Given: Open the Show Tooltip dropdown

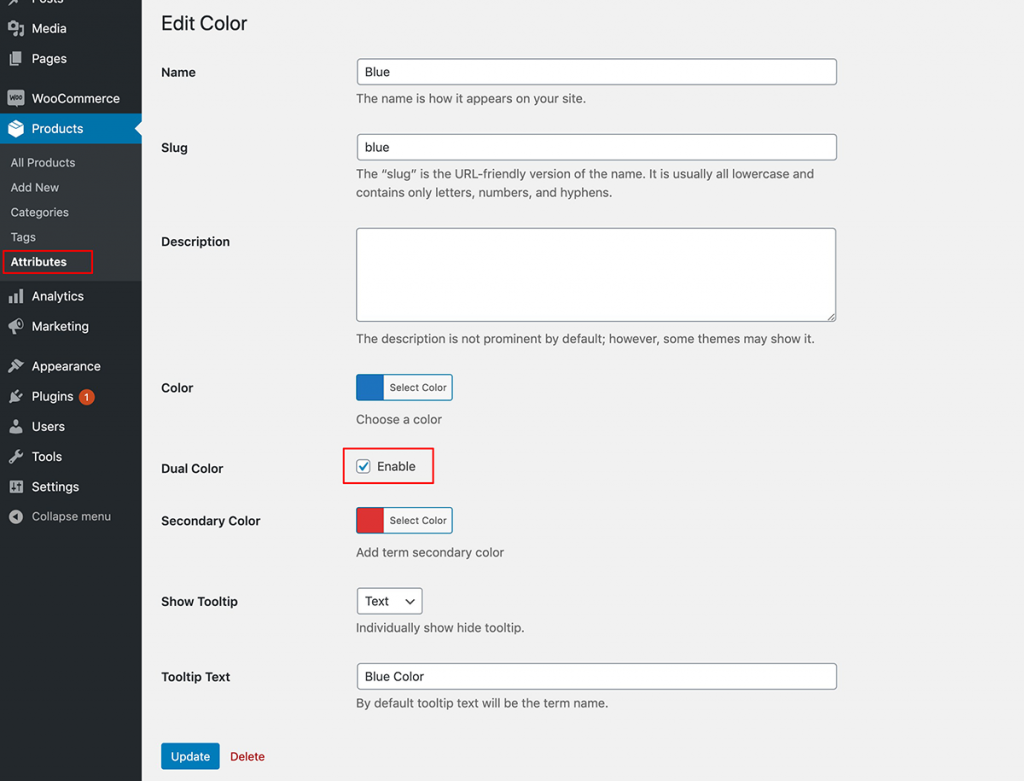Looking at the screenshot, I should pyautogui.click(x=389, y=601).
